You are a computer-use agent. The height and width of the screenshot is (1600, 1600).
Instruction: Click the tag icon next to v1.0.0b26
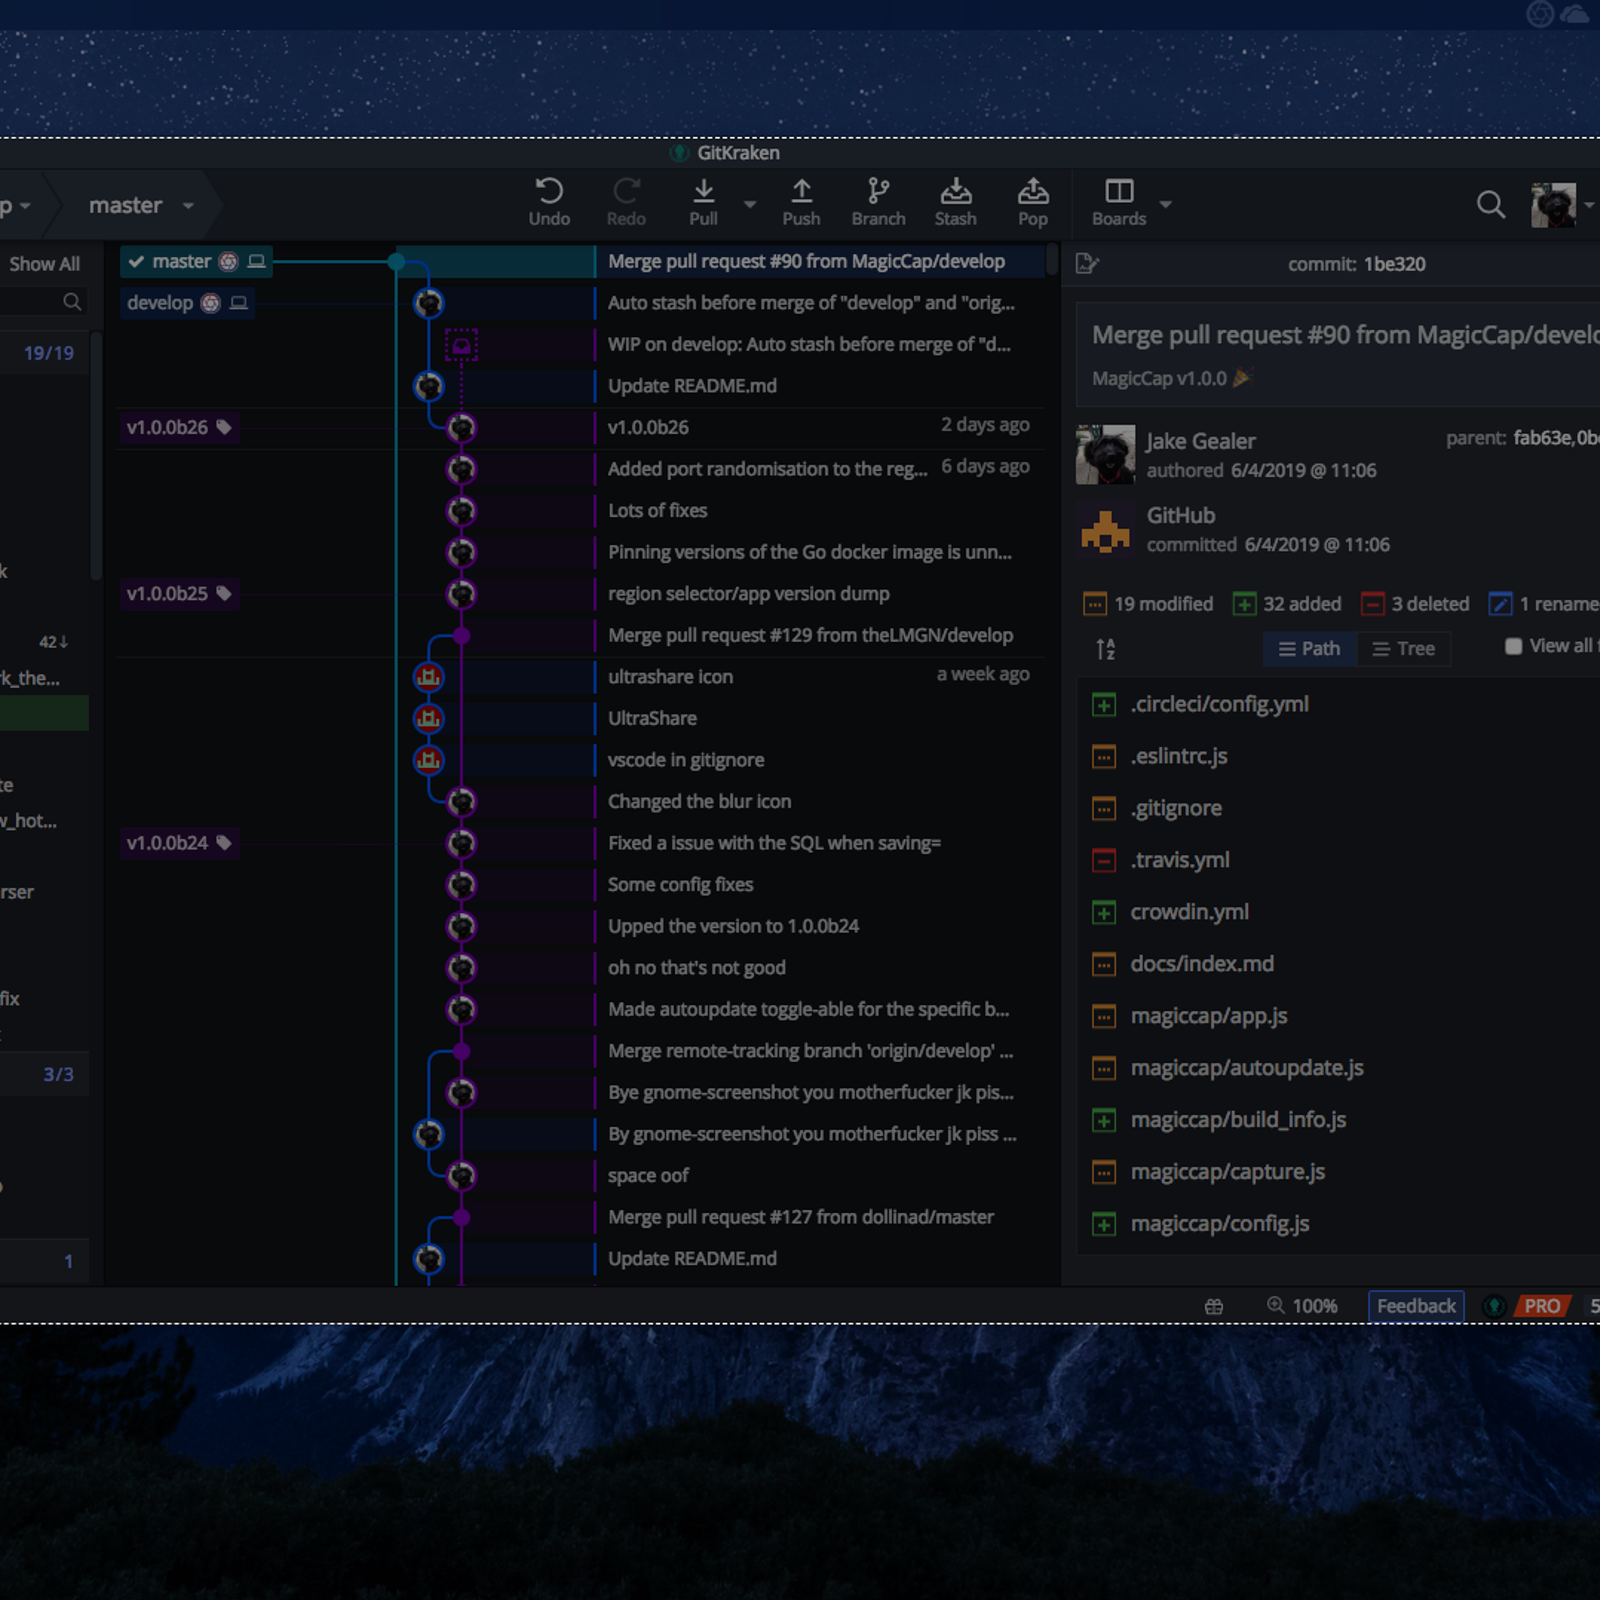(224, 427)
